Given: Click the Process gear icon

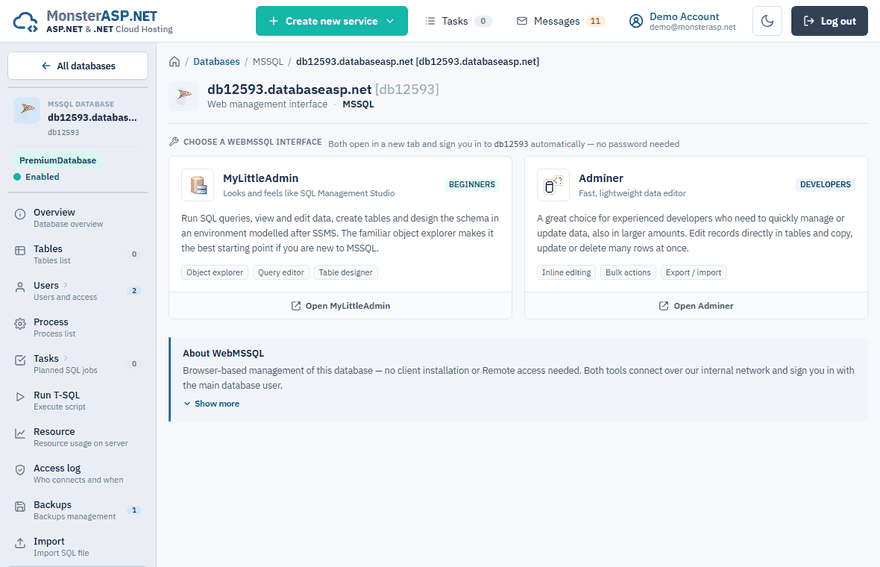Looking at the screenshot, I should (x=20, y=323).
